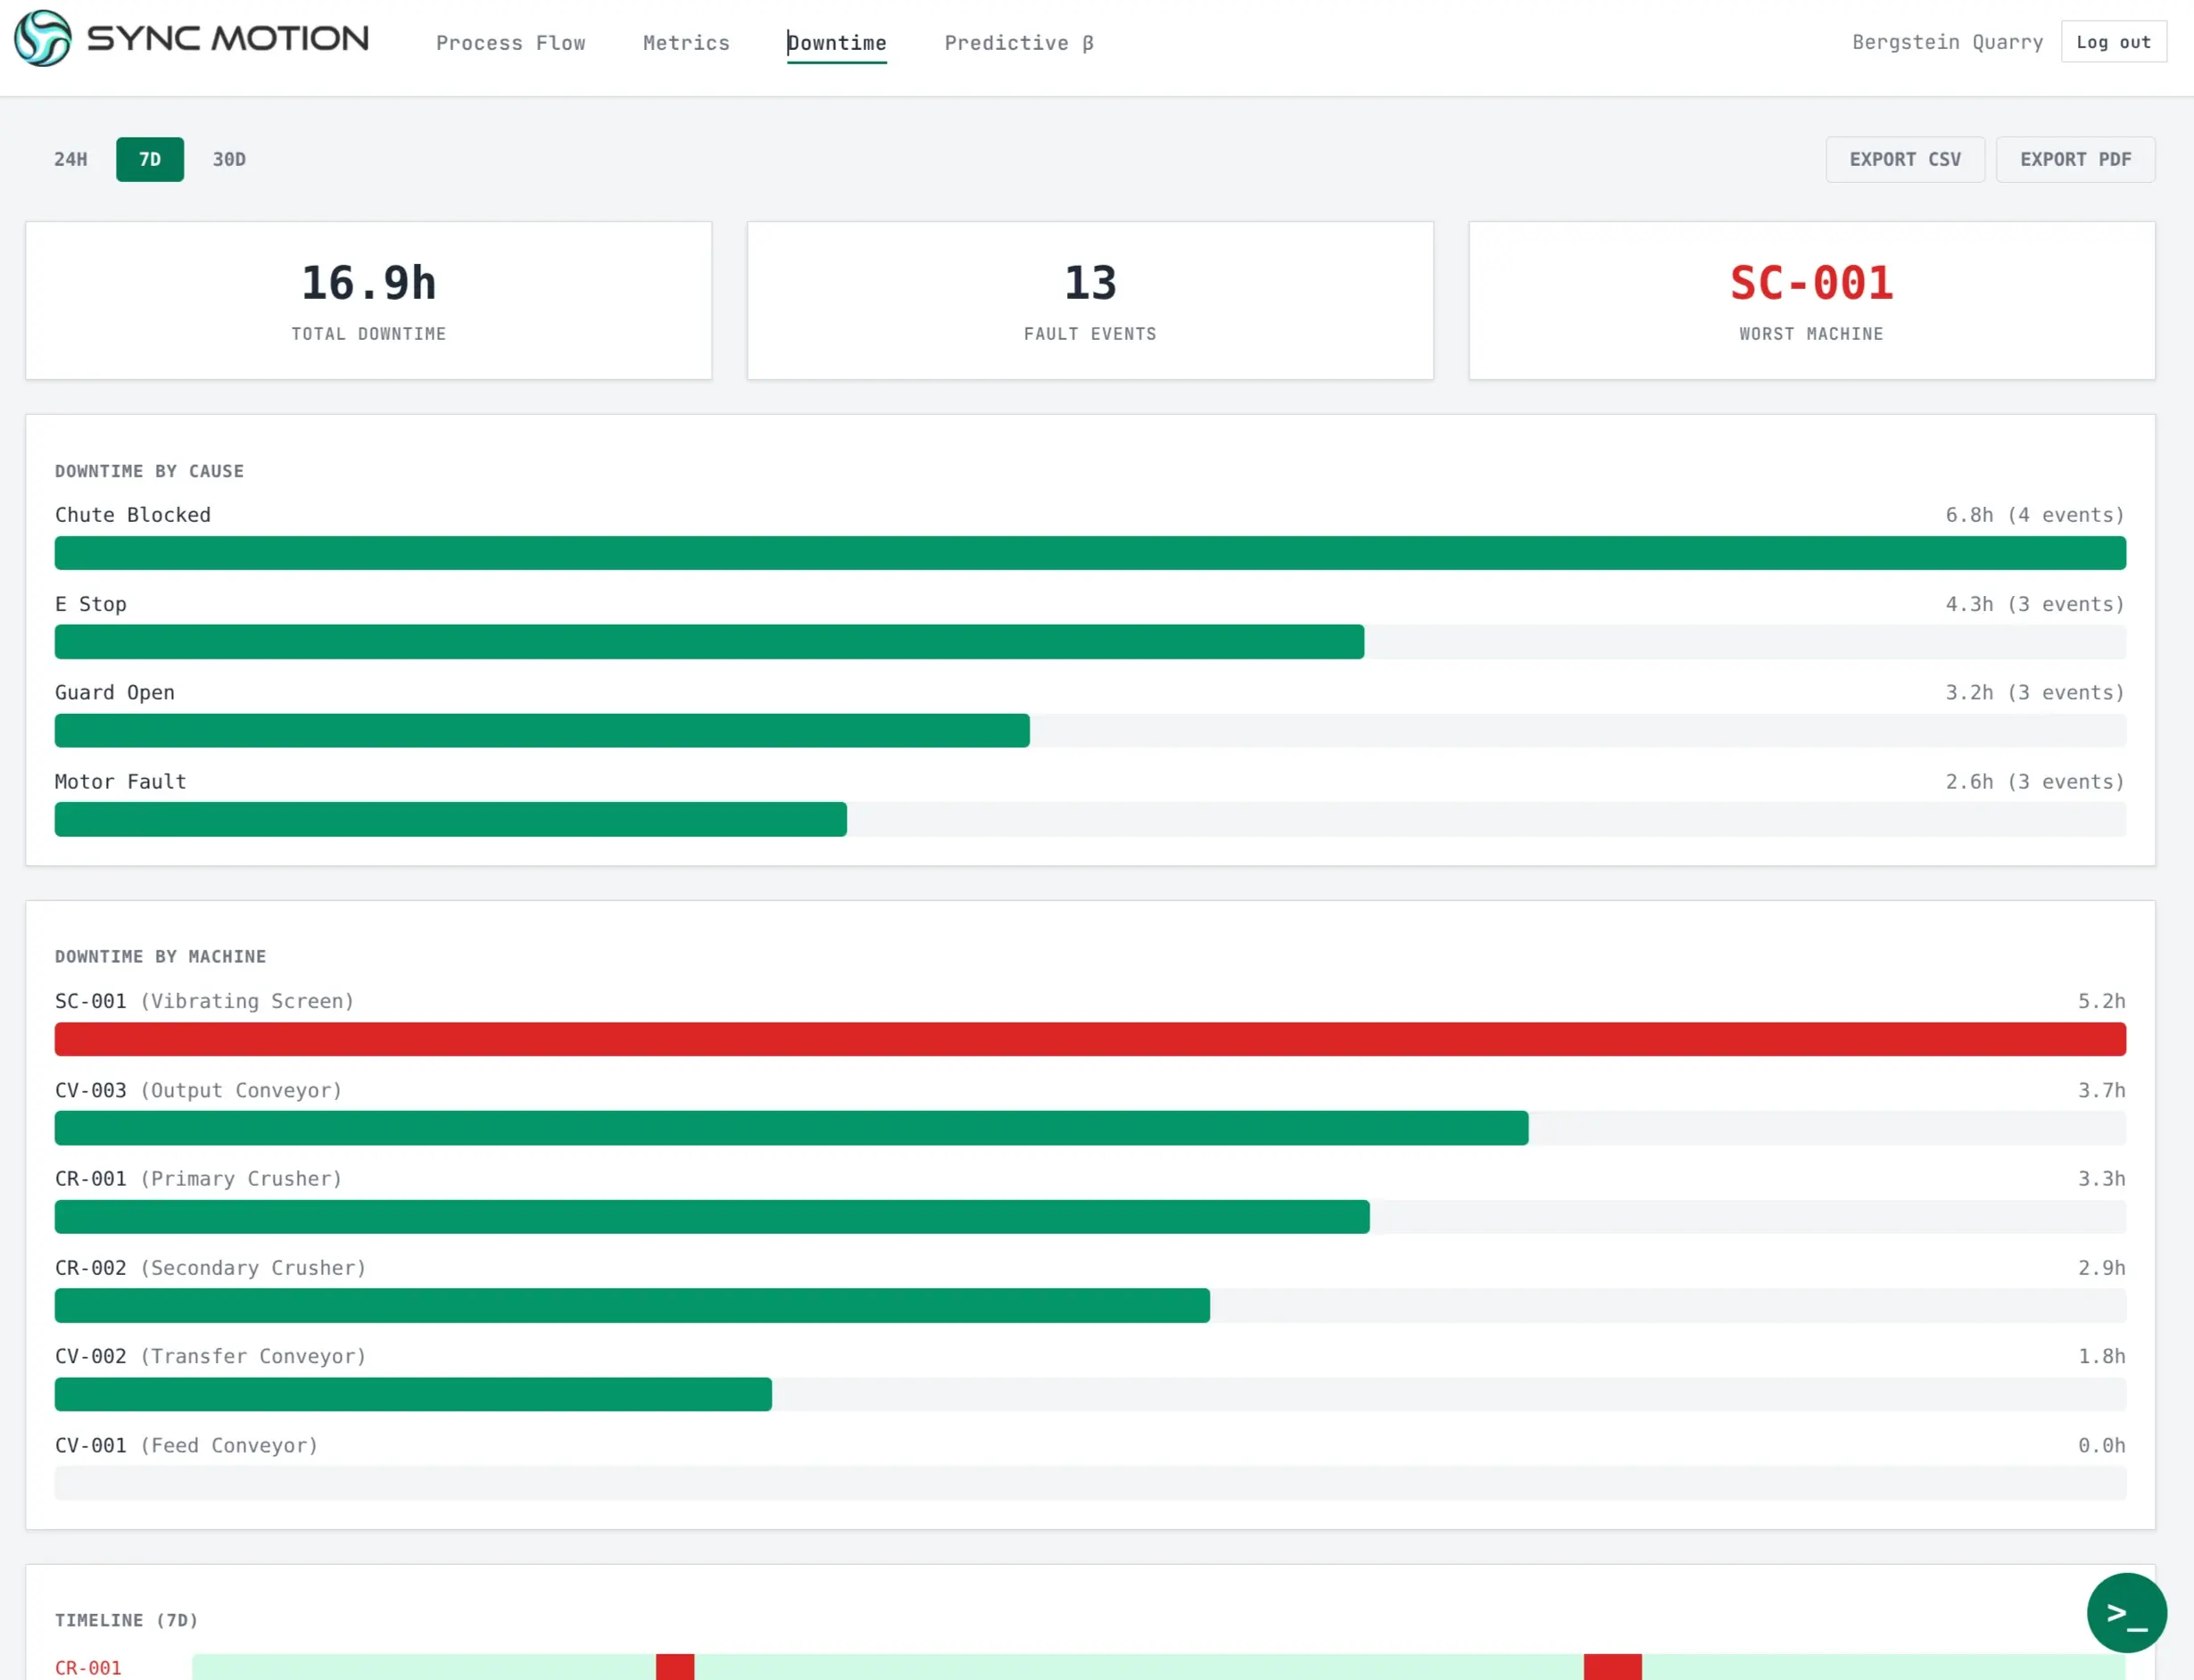Click the empty CV-001 Feed Conveyor bar

coord(1090,1483)
